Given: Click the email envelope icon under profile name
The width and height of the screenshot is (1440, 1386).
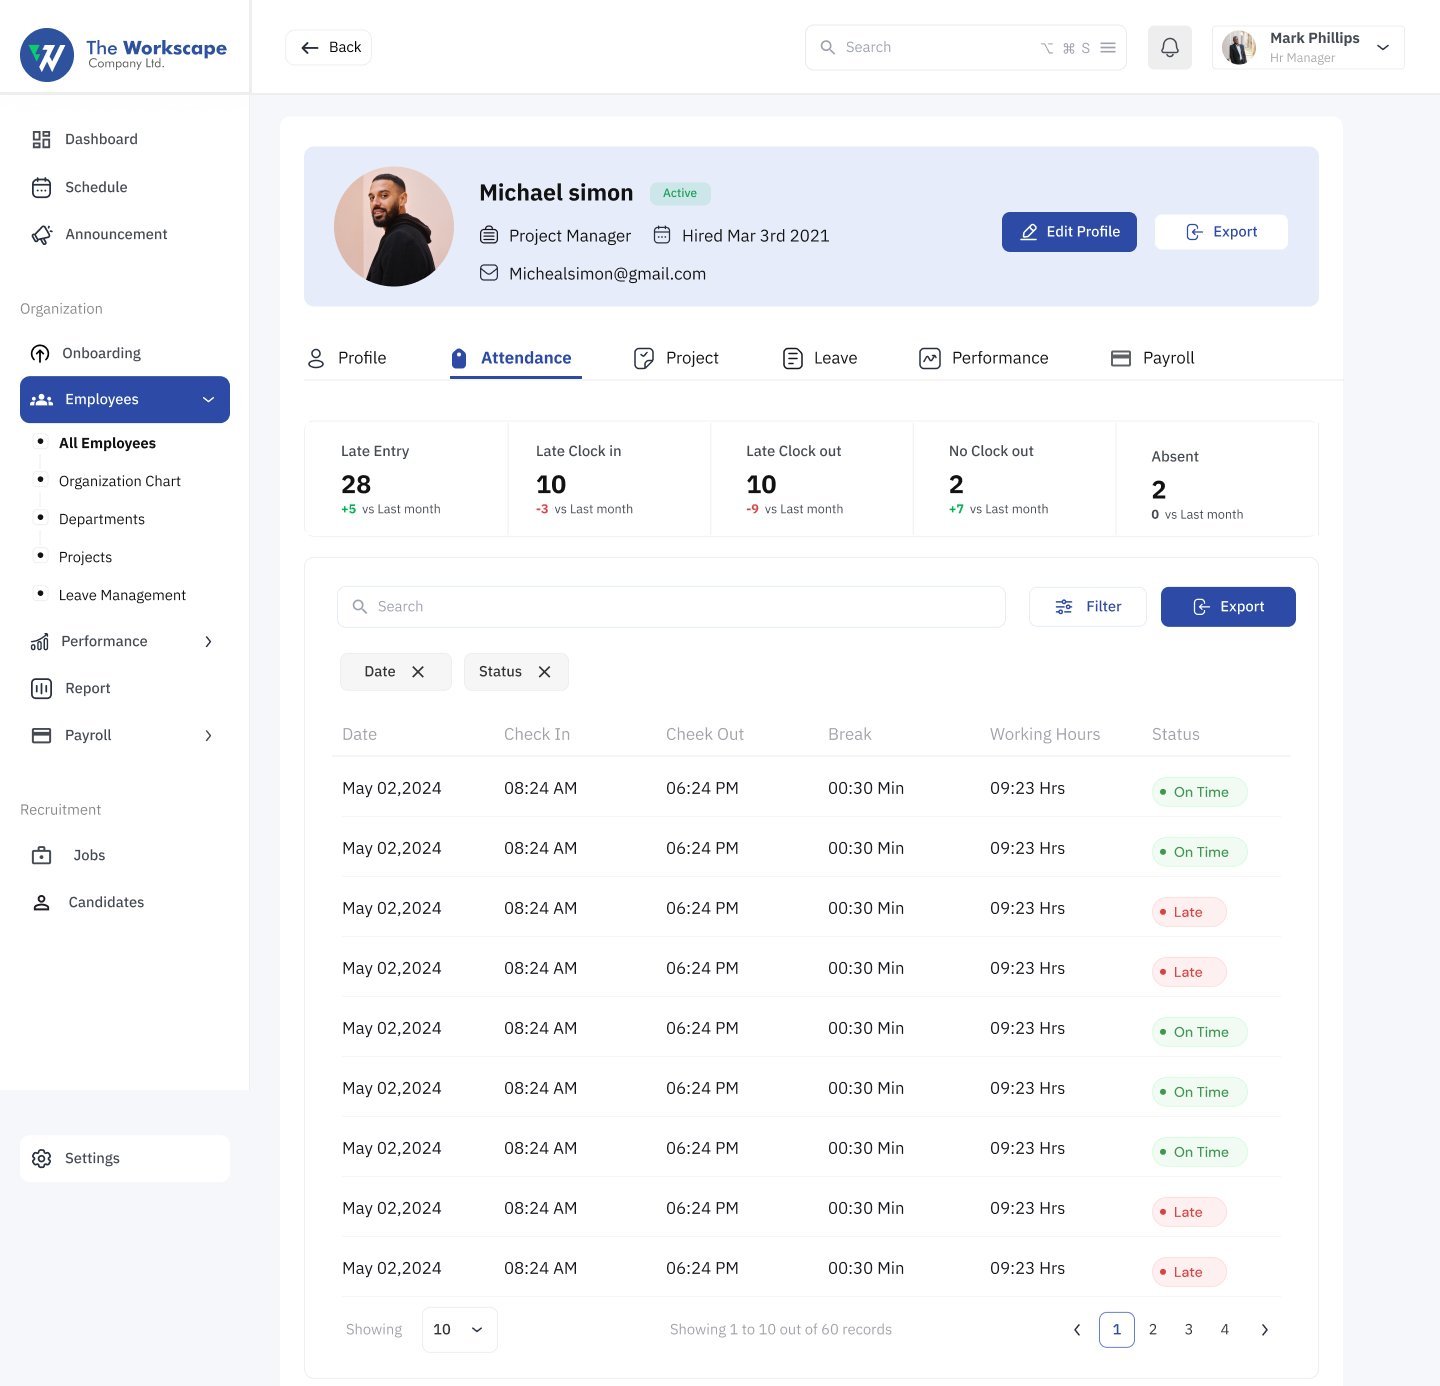Looking at the screenshot, I should point(489,273).
